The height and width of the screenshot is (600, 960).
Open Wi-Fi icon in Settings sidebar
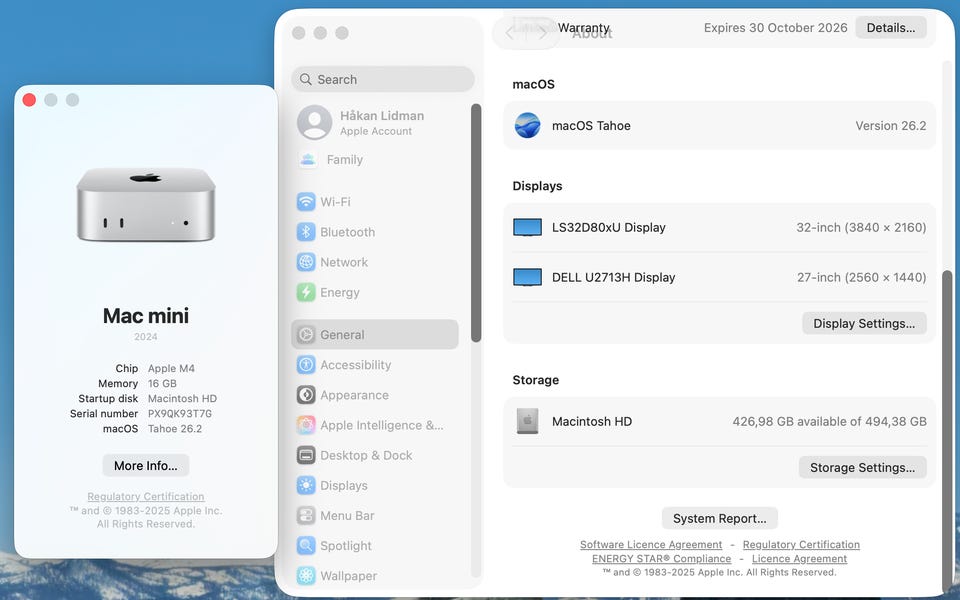pos(306,202)
